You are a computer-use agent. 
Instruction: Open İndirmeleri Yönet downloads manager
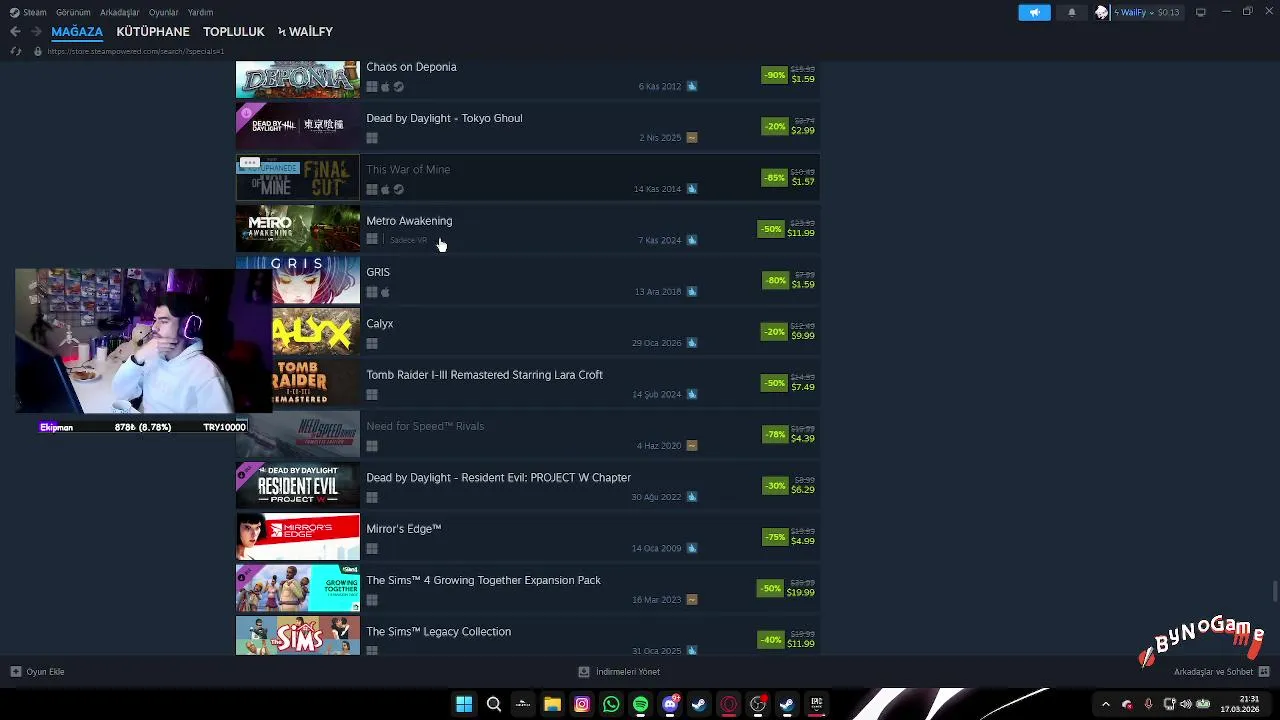[x=619, y=672]
